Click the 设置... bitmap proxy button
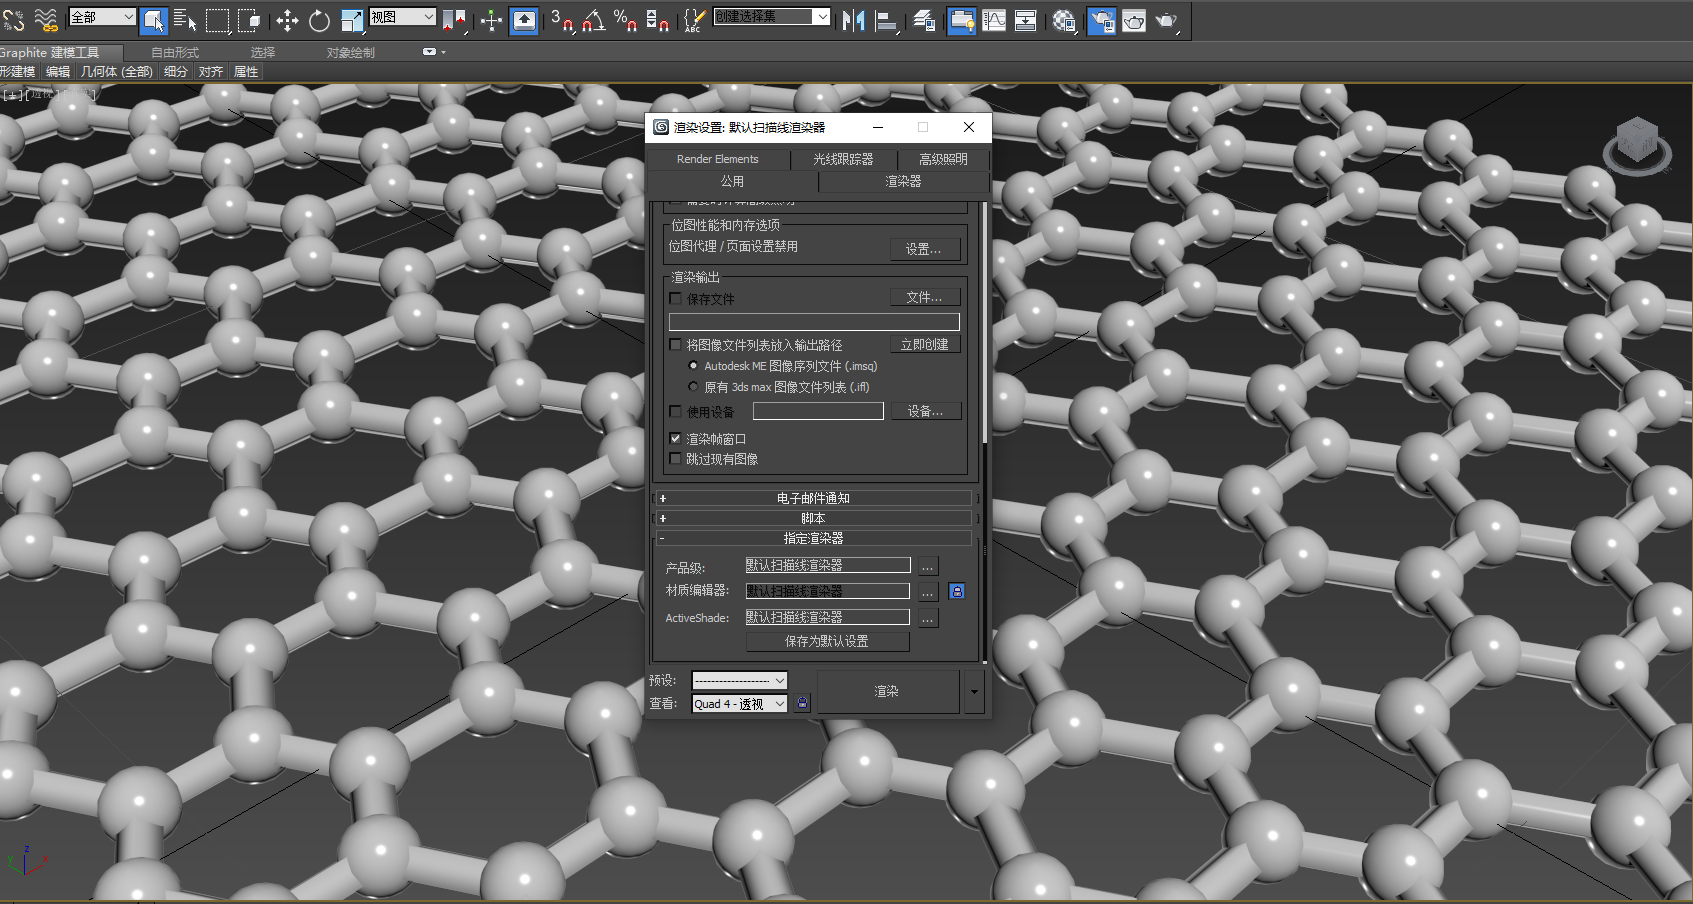The width and height of the screenshot is (1693, 904). (x=924, y=249)
